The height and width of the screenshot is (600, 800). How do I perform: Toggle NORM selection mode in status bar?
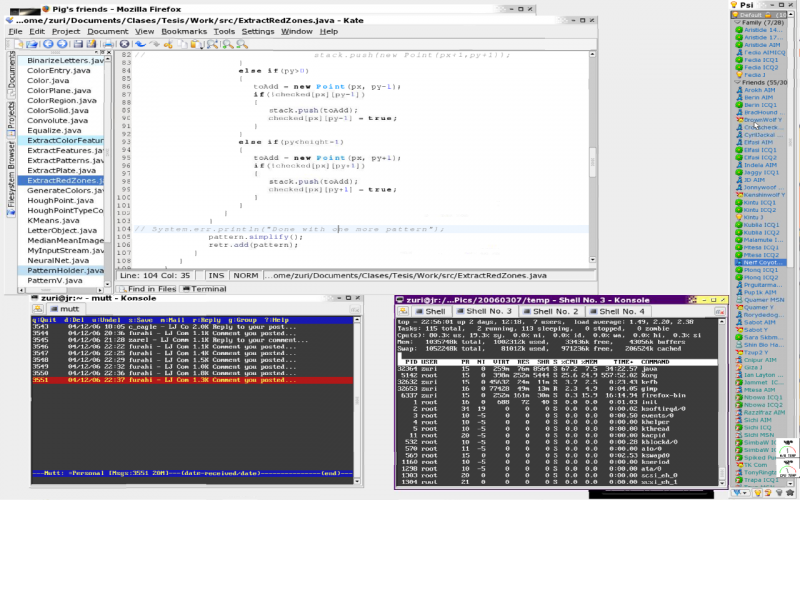[245, 275]
